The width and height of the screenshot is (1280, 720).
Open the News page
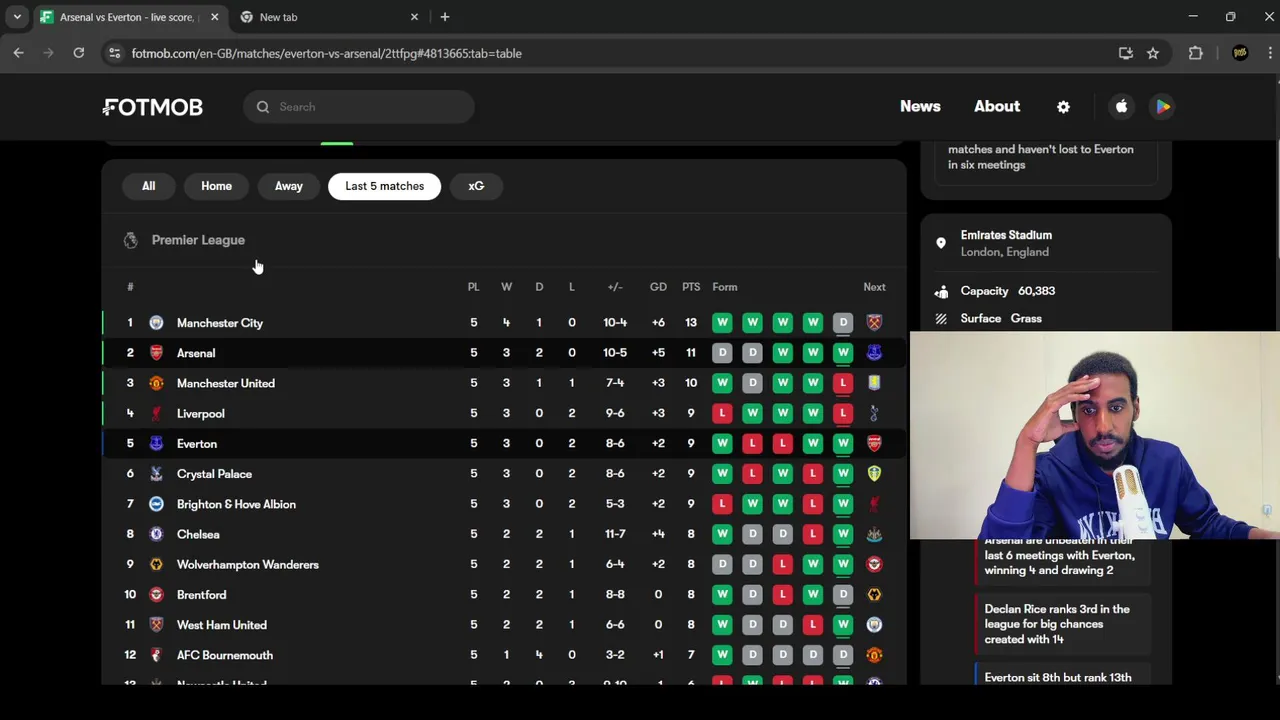point(920,107)
